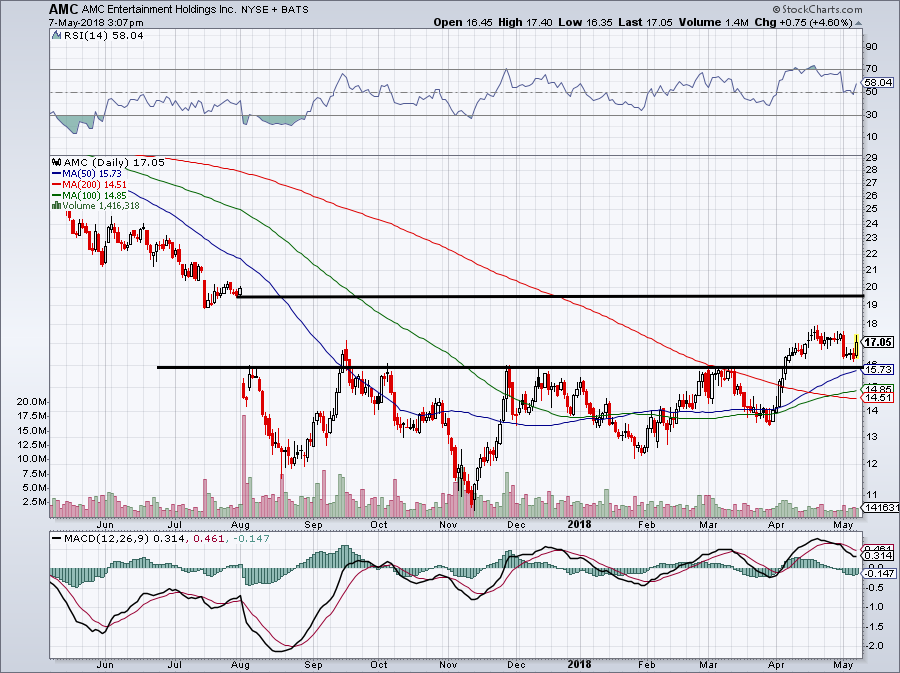The image size is (900, 673).
Task: Click the red 14.51 price tag on axis
Action: [879, 398]
